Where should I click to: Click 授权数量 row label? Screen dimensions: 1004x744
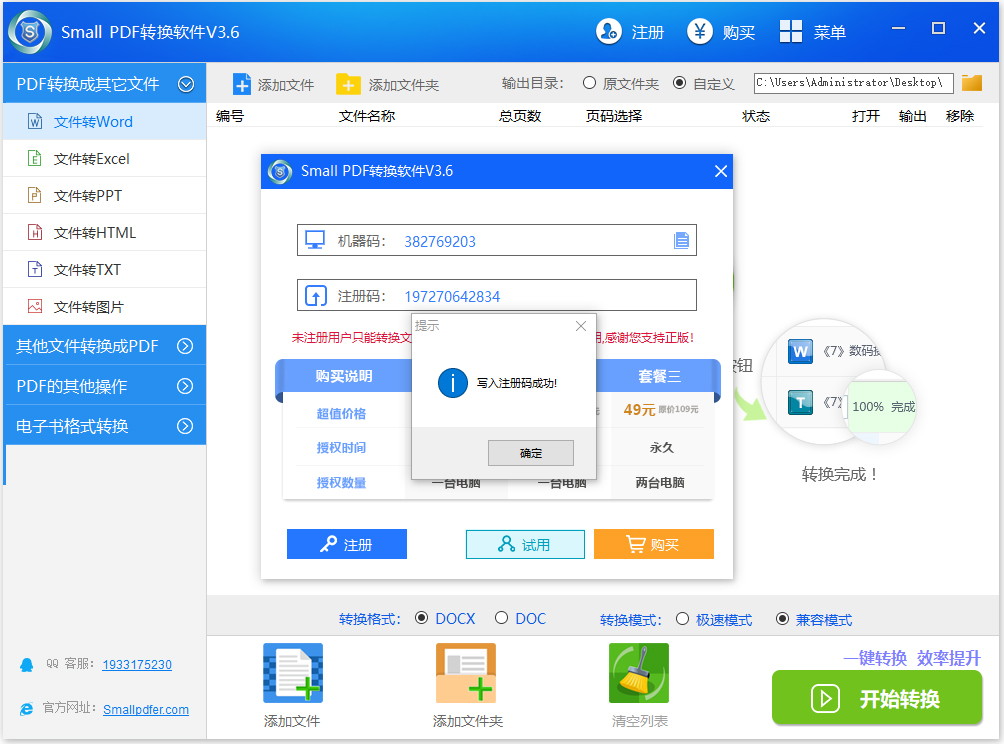pos(341,483)
